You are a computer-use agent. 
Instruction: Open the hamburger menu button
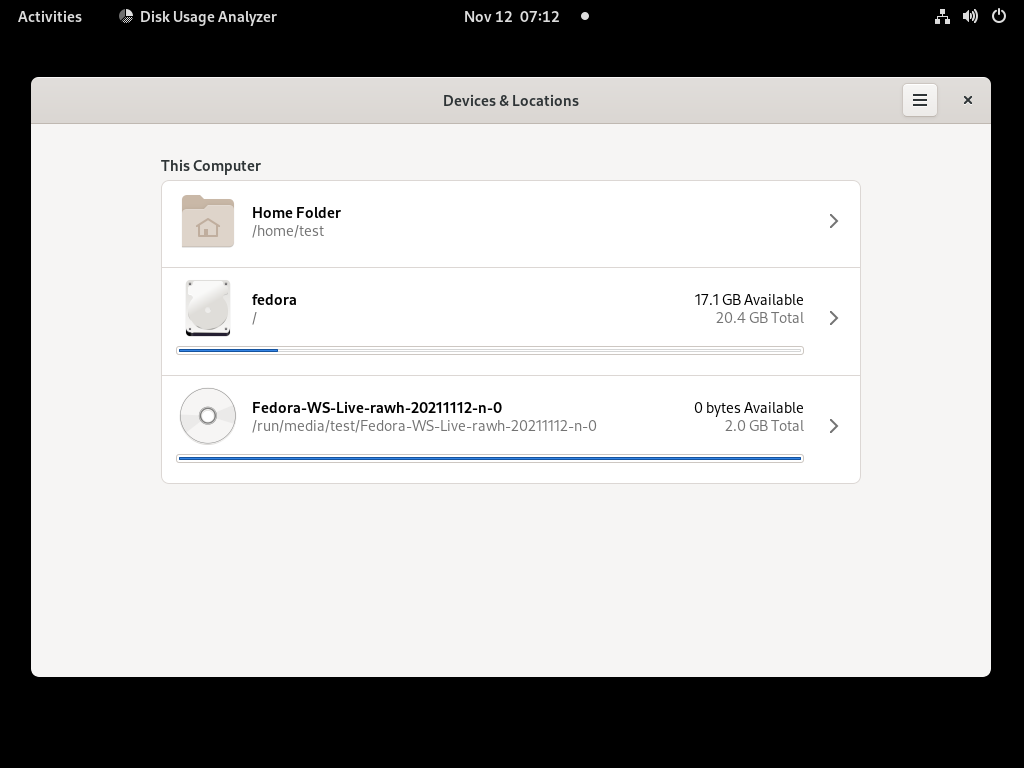tap(920, 100)
